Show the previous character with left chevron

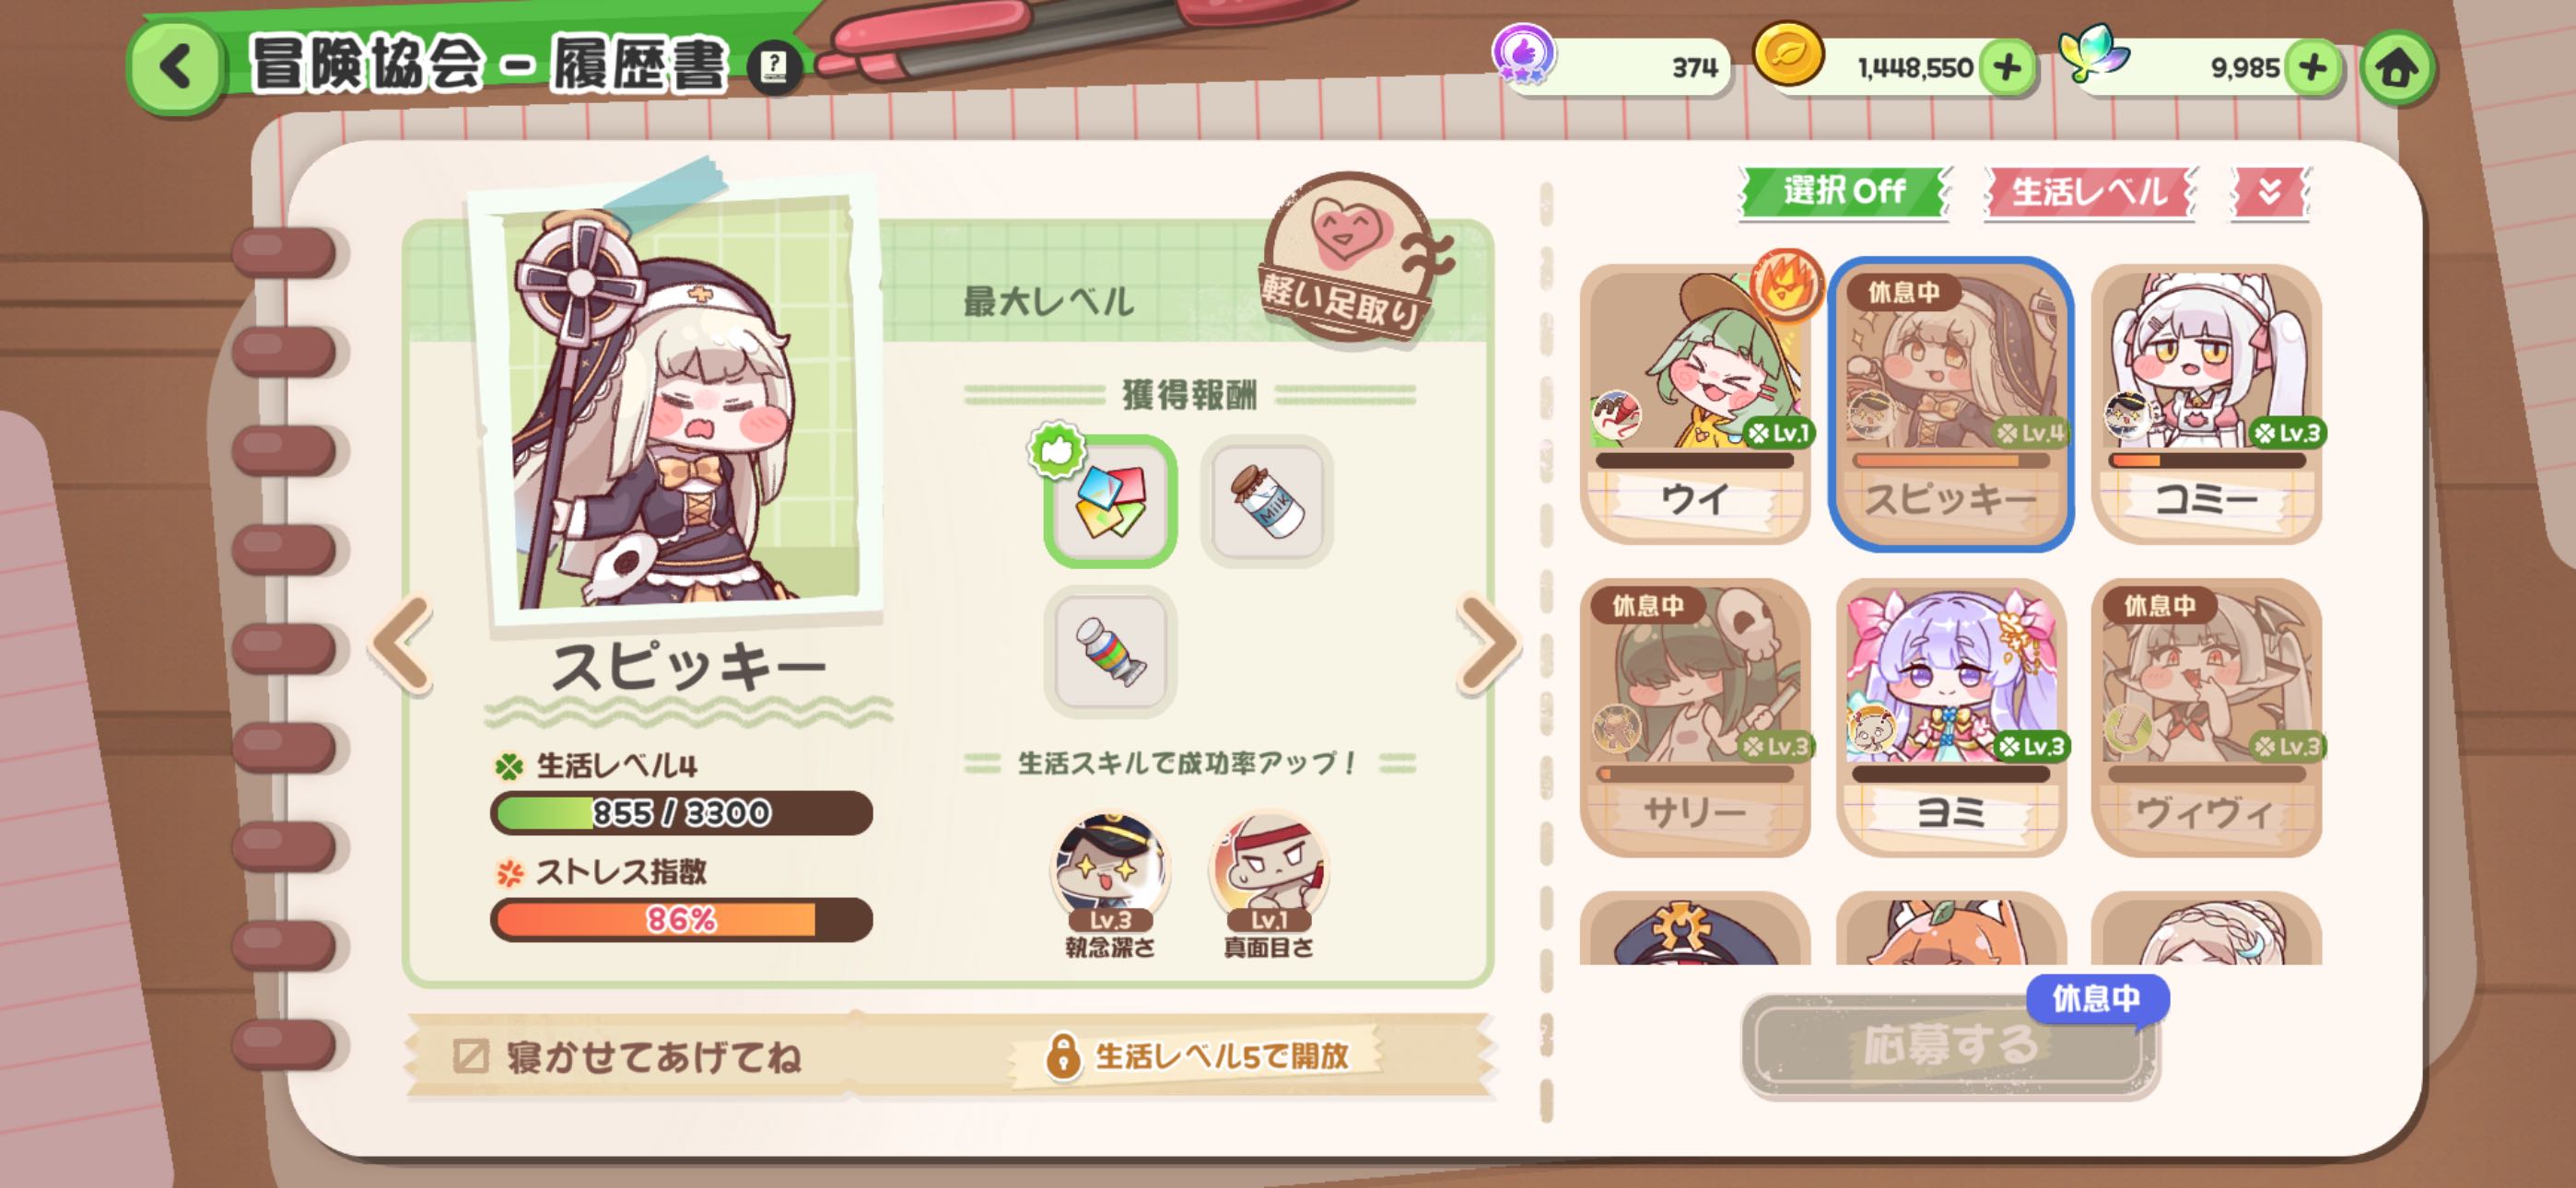coord(402,645)
